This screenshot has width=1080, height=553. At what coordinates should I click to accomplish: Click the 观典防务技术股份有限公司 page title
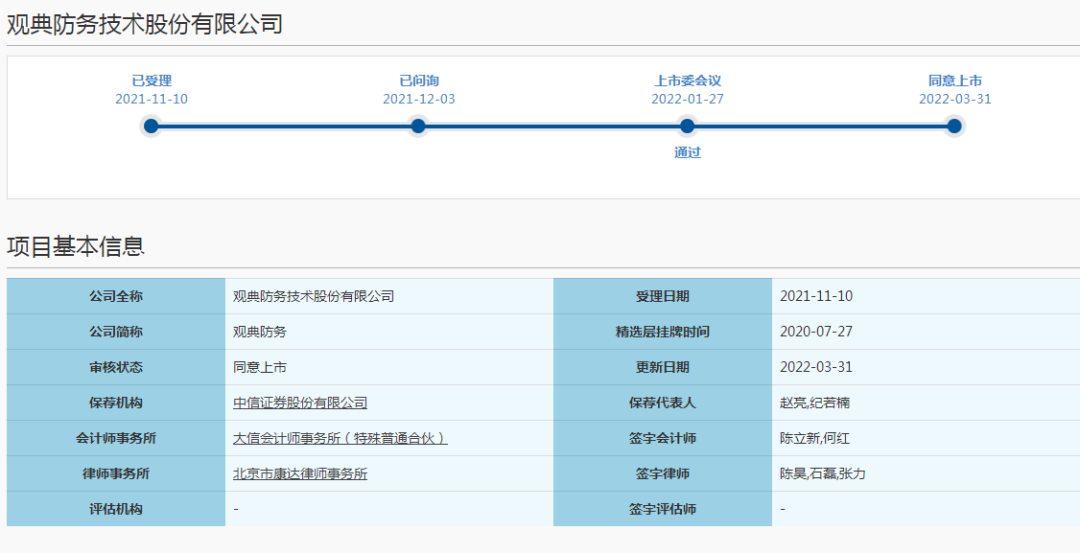pos(145,24)
